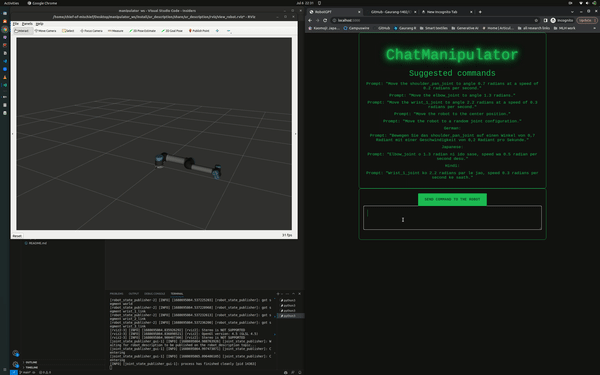The height and width of the screenshot is (375, 600).
Task: Focus the robot command text input box
Action: 452,218
